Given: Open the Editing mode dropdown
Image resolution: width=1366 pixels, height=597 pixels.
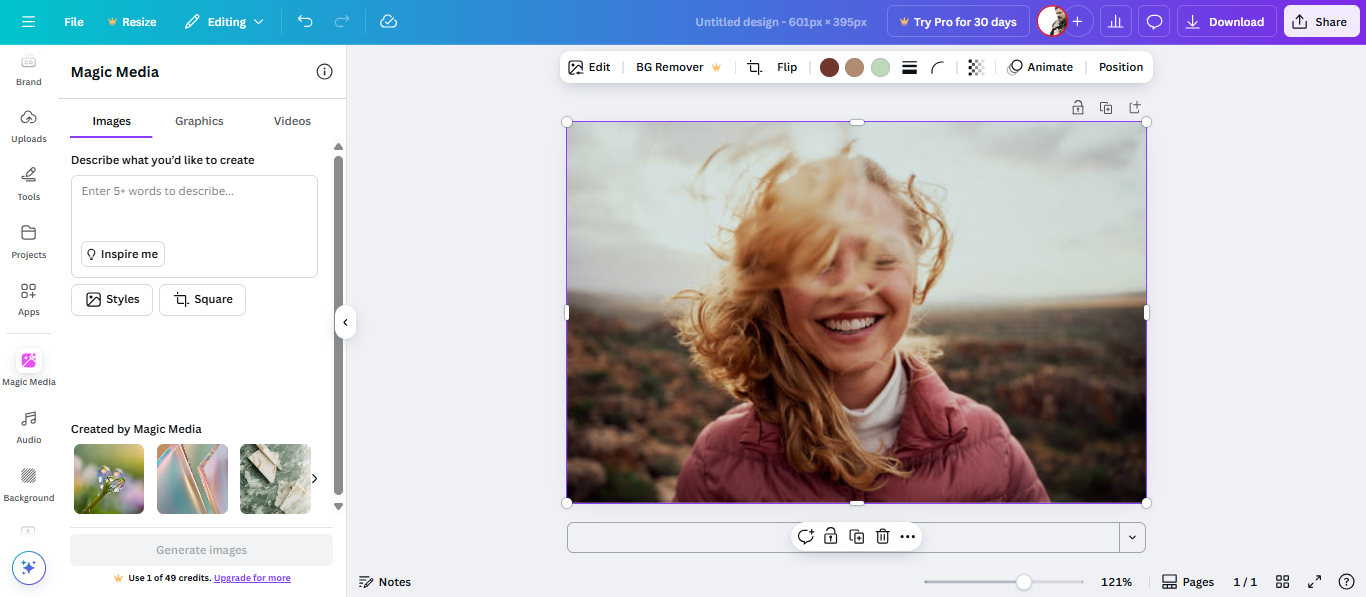Looking at the screenshot, I should [x=223, y=20].
